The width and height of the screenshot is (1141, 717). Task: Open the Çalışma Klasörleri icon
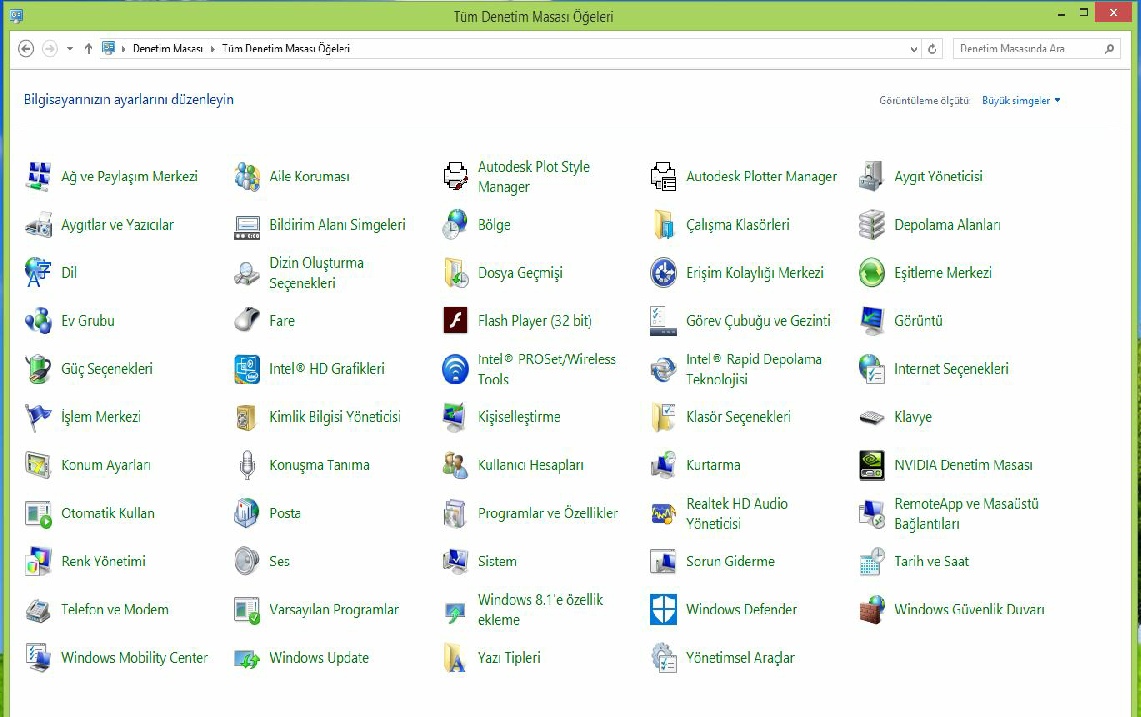[x=664, y=225]
